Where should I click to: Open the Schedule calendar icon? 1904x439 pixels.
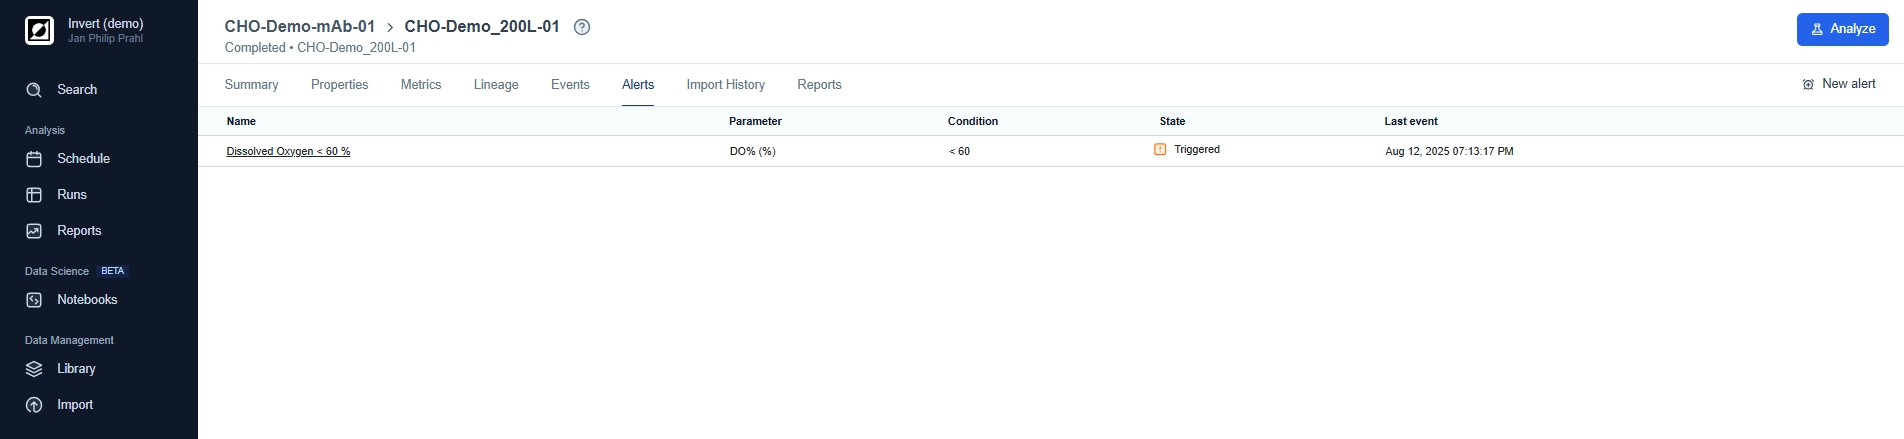tap(34, 159)
